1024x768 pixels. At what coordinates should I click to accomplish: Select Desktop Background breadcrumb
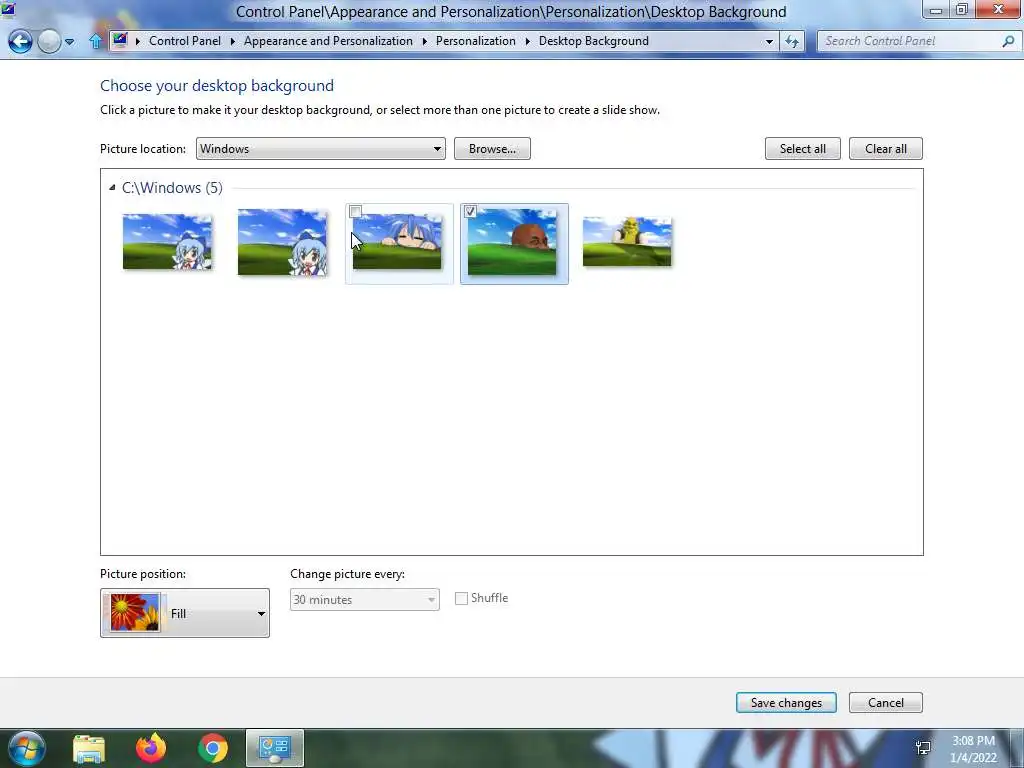594,40
